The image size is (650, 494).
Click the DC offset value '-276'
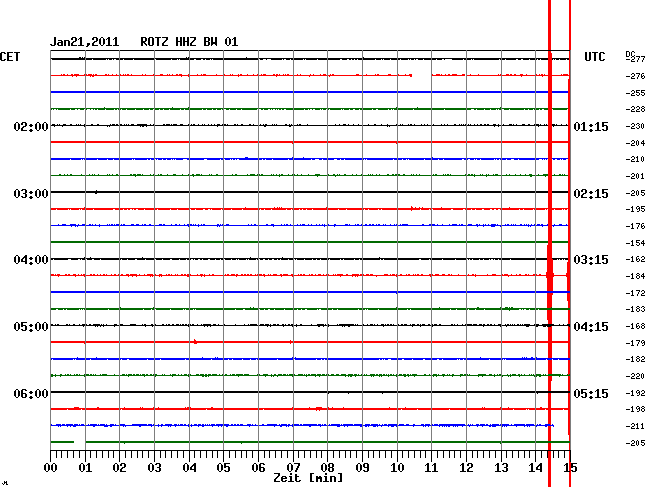point(635,76)
